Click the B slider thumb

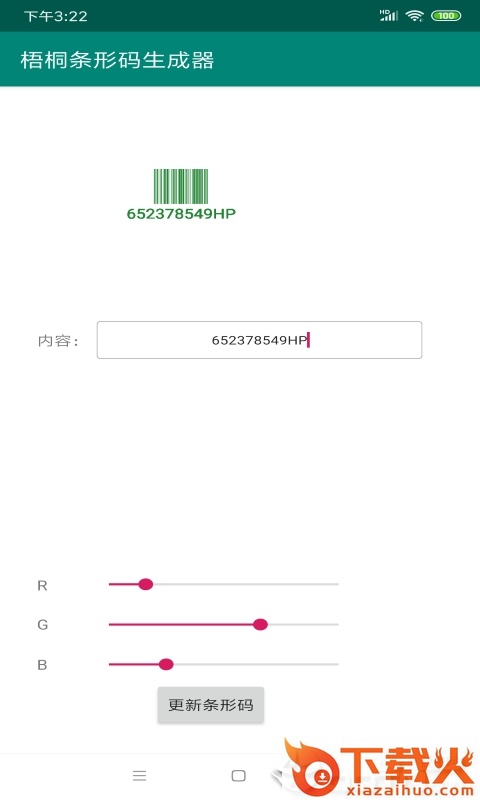[x=166, y=664]
